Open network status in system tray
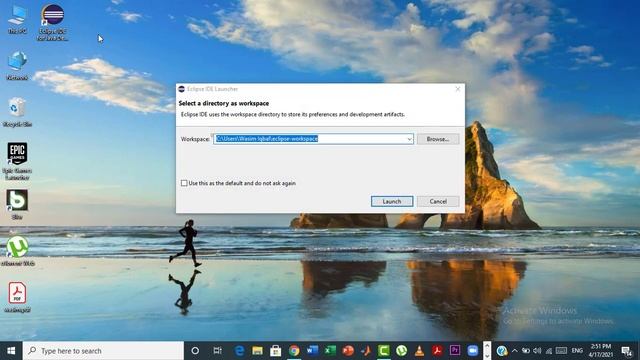Screen dimensions: 640x360 (x=549, y=351)
